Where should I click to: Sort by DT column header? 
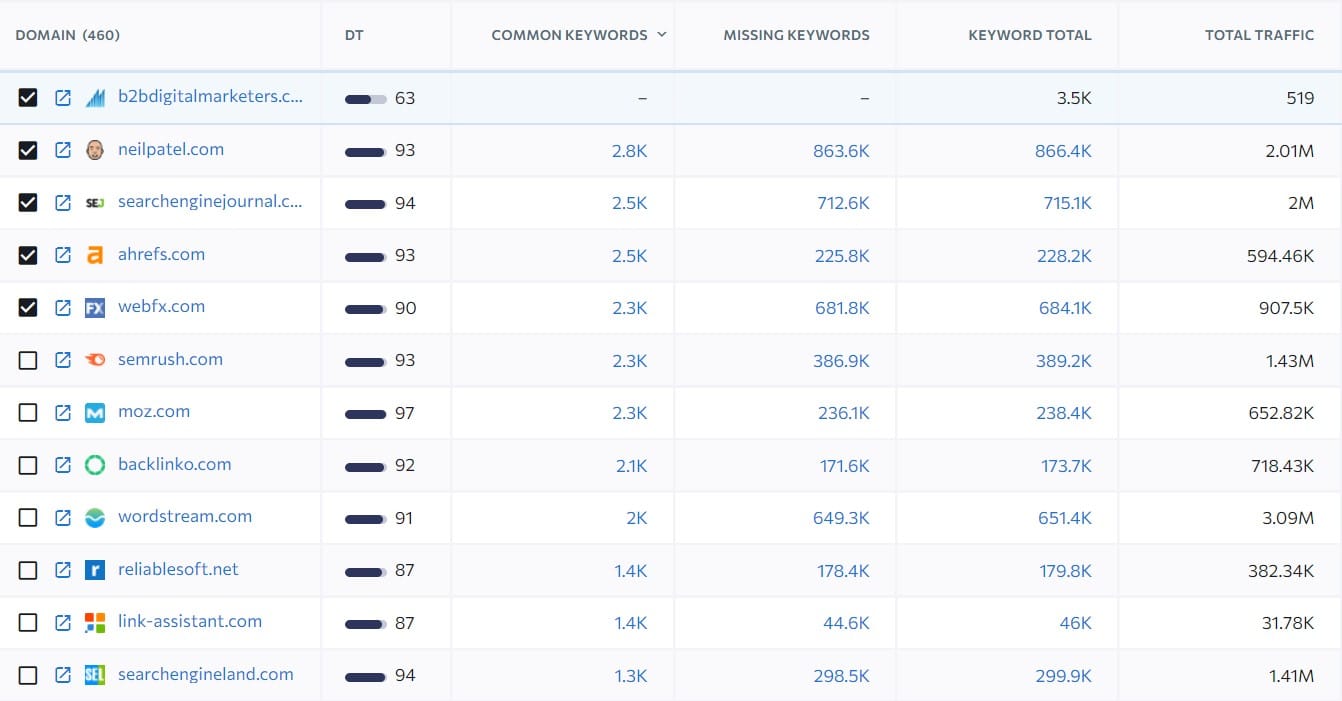tap(355, 35)
